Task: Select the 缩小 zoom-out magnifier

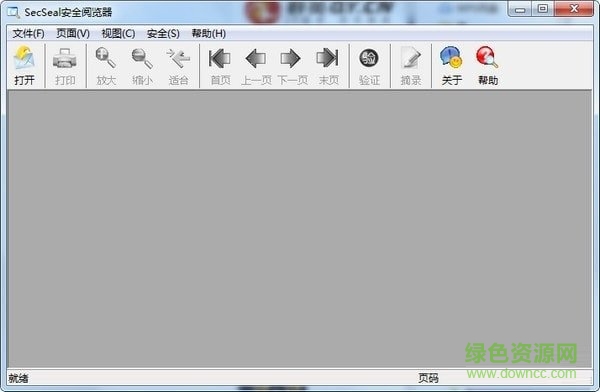Action: 142,59
